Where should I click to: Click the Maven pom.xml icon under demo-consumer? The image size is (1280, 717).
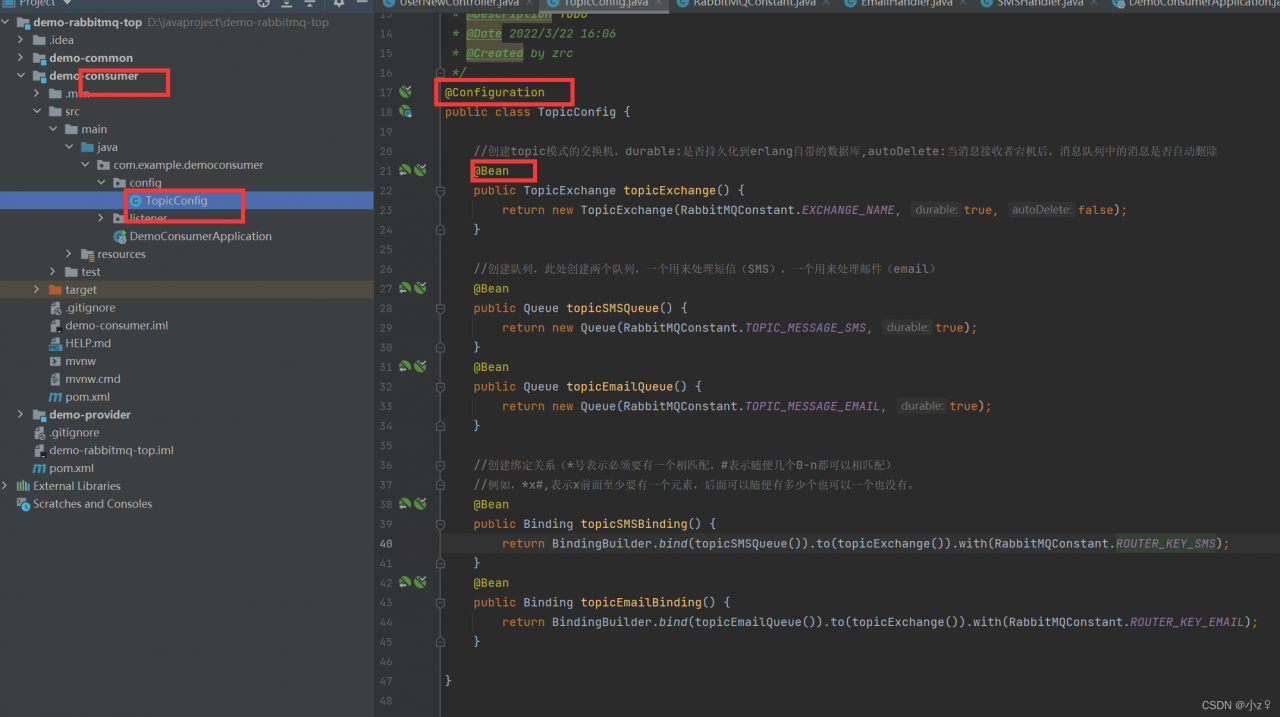(56, 397)
